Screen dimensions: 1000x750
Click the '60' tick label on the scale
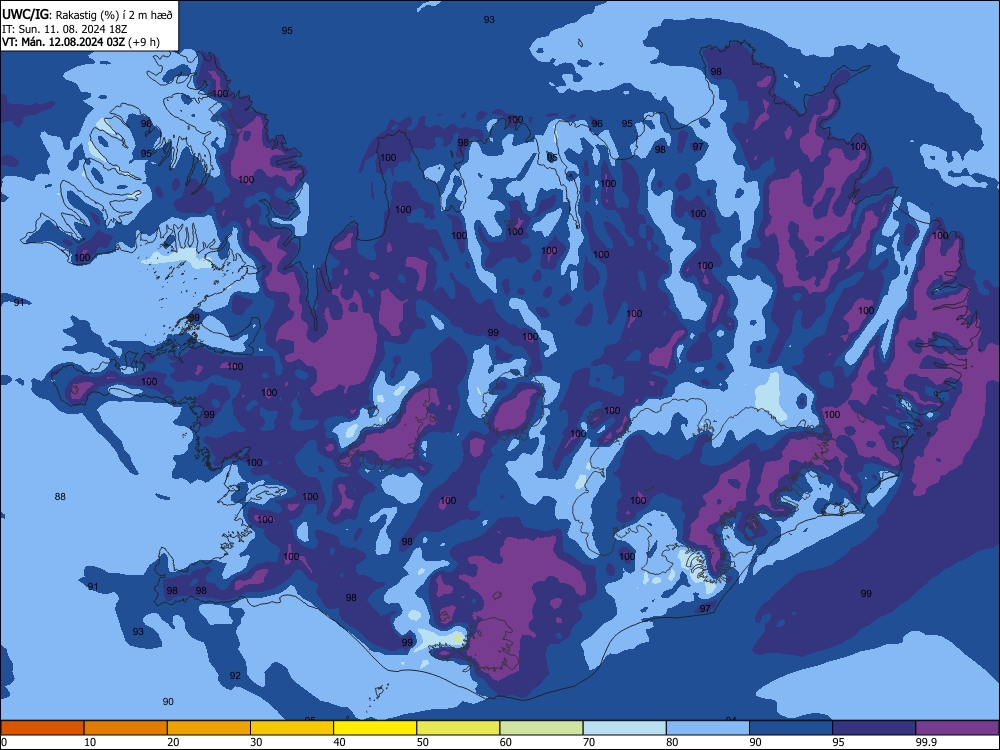tap(506, 742)
